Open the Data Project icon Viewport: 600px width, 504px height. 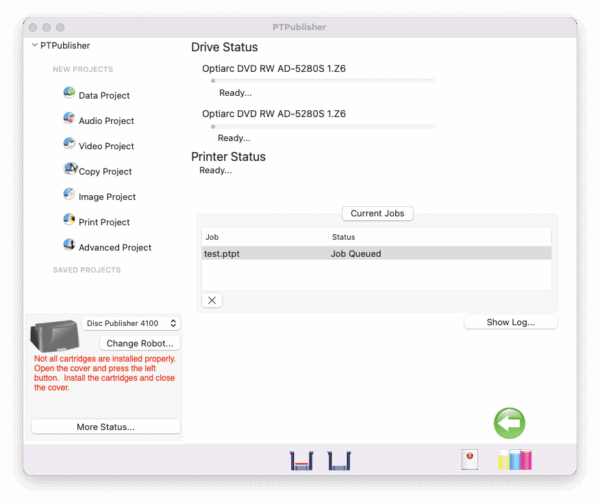tap(69, 93)
